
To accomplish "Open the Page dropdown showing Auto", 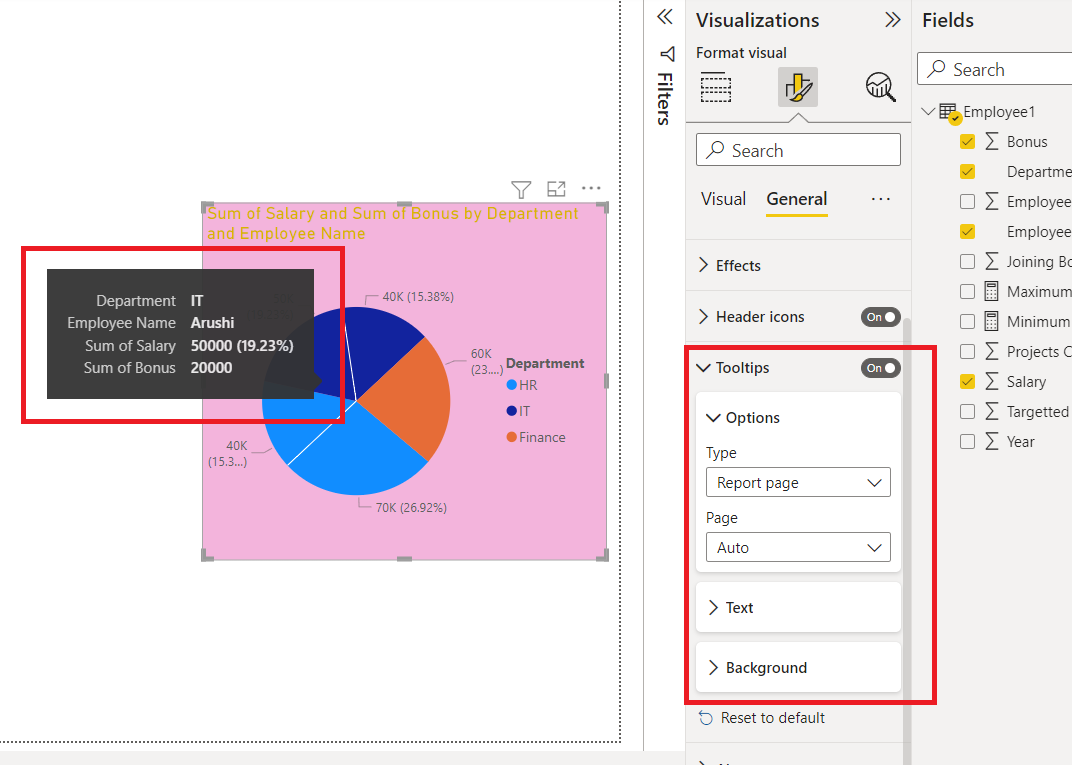I will 798,548.
